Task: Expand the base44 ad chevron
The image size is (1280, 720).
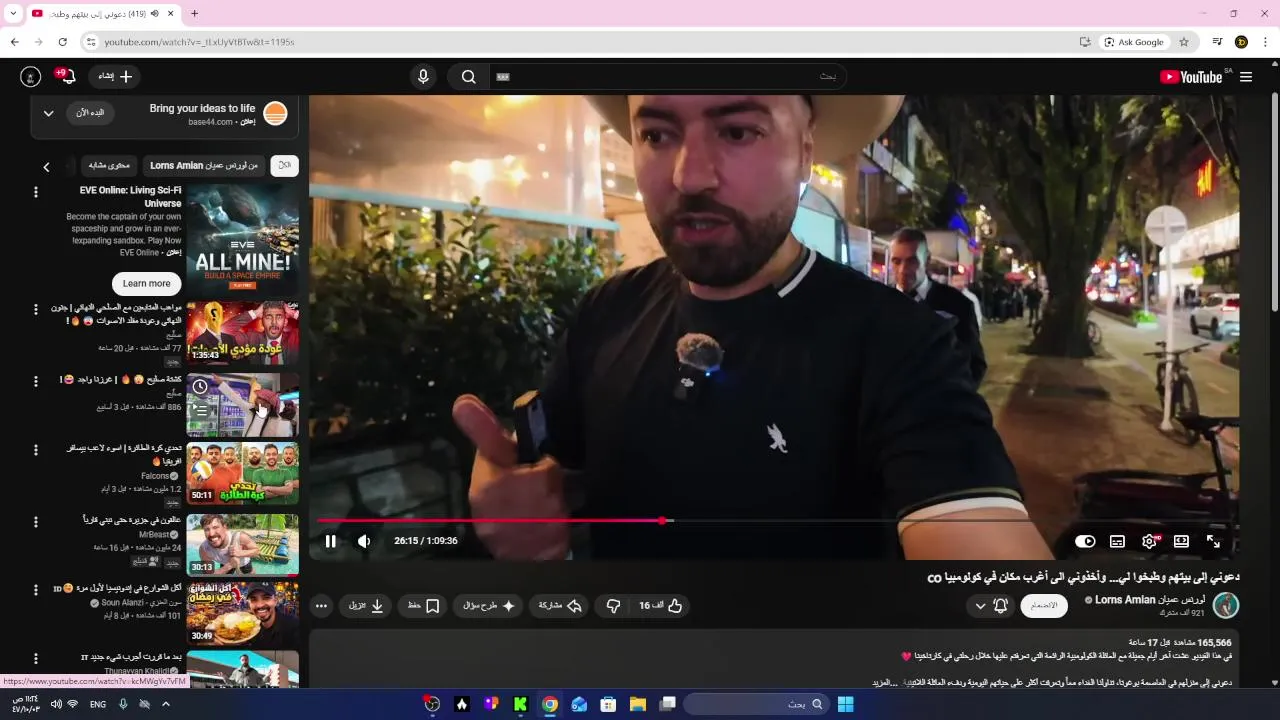Action: click(48, 113)
